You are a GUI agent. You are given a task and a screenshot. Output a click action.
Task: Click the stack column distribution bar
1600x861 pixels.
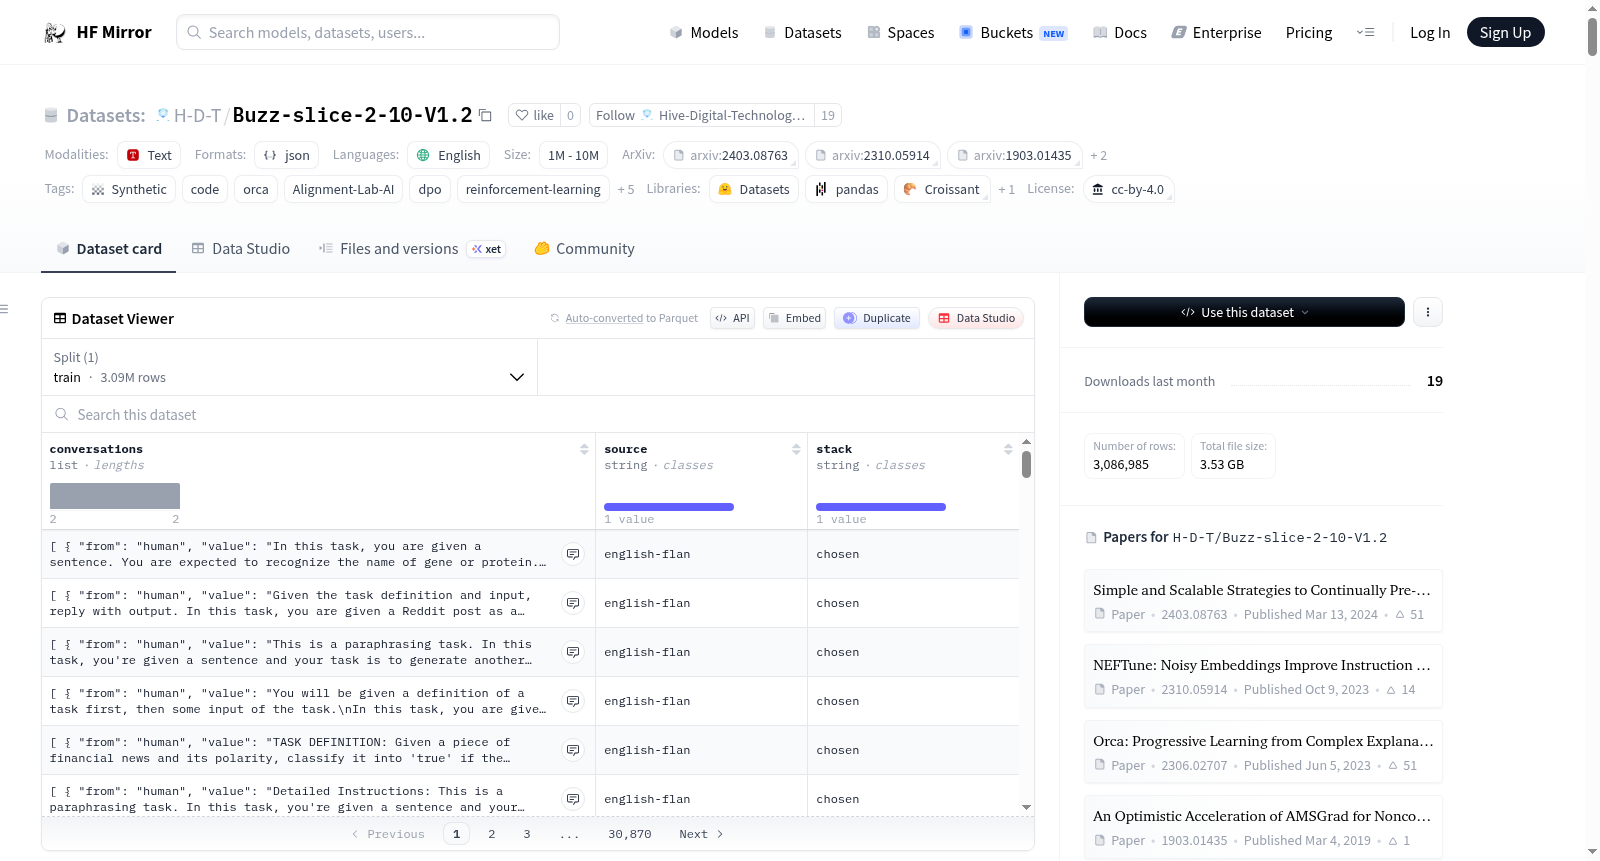[881, 507]
